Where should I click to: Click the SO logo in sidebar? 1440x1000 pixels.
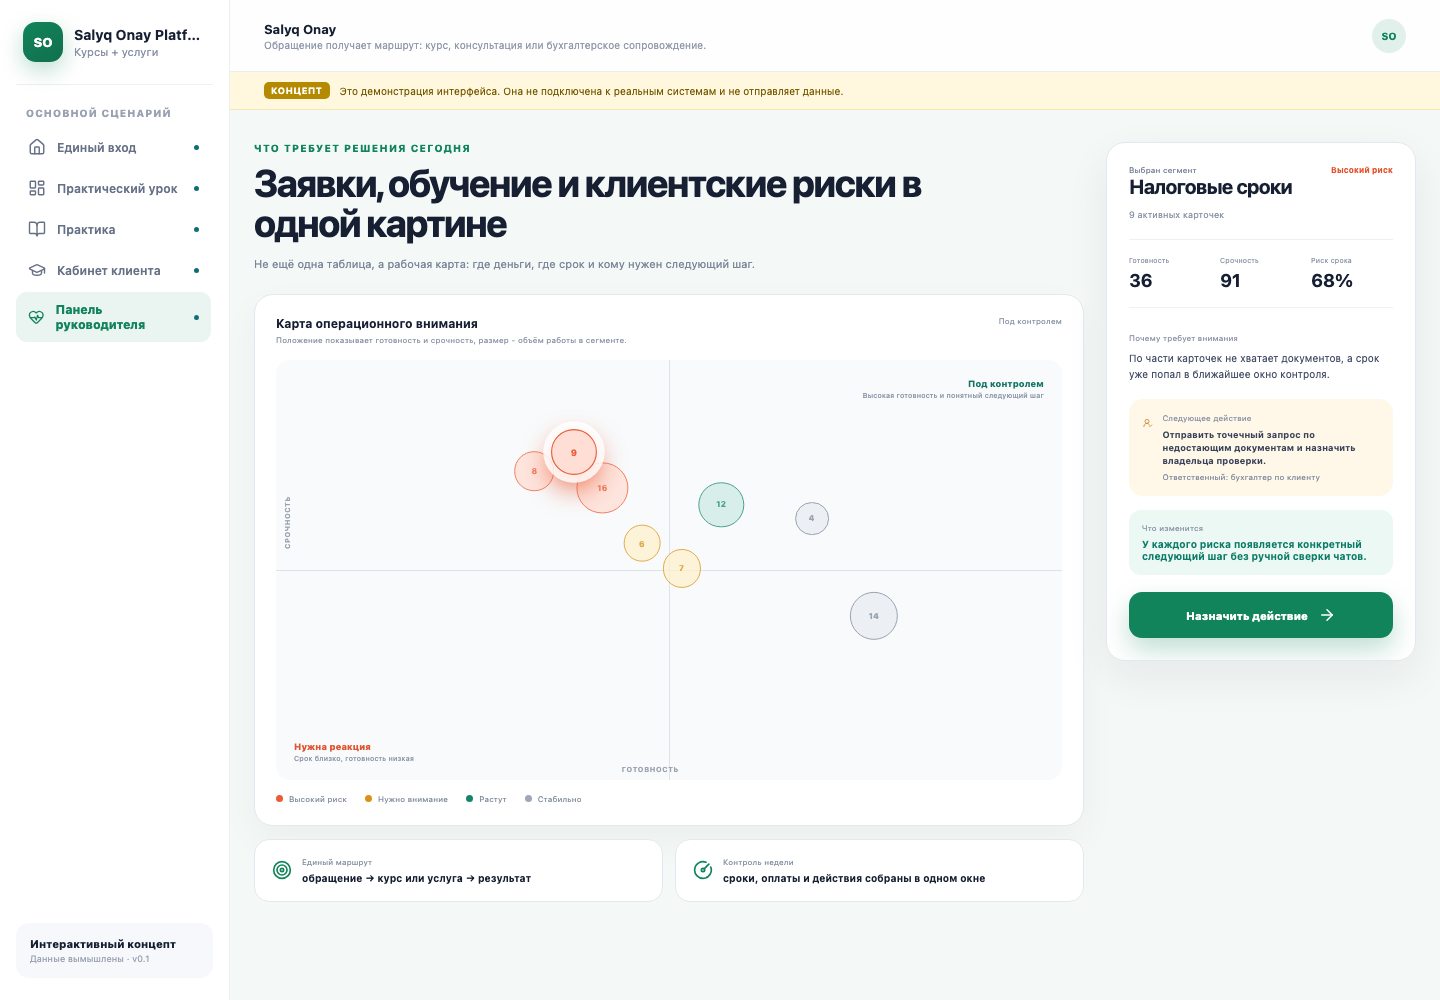[x=43, y=42]
